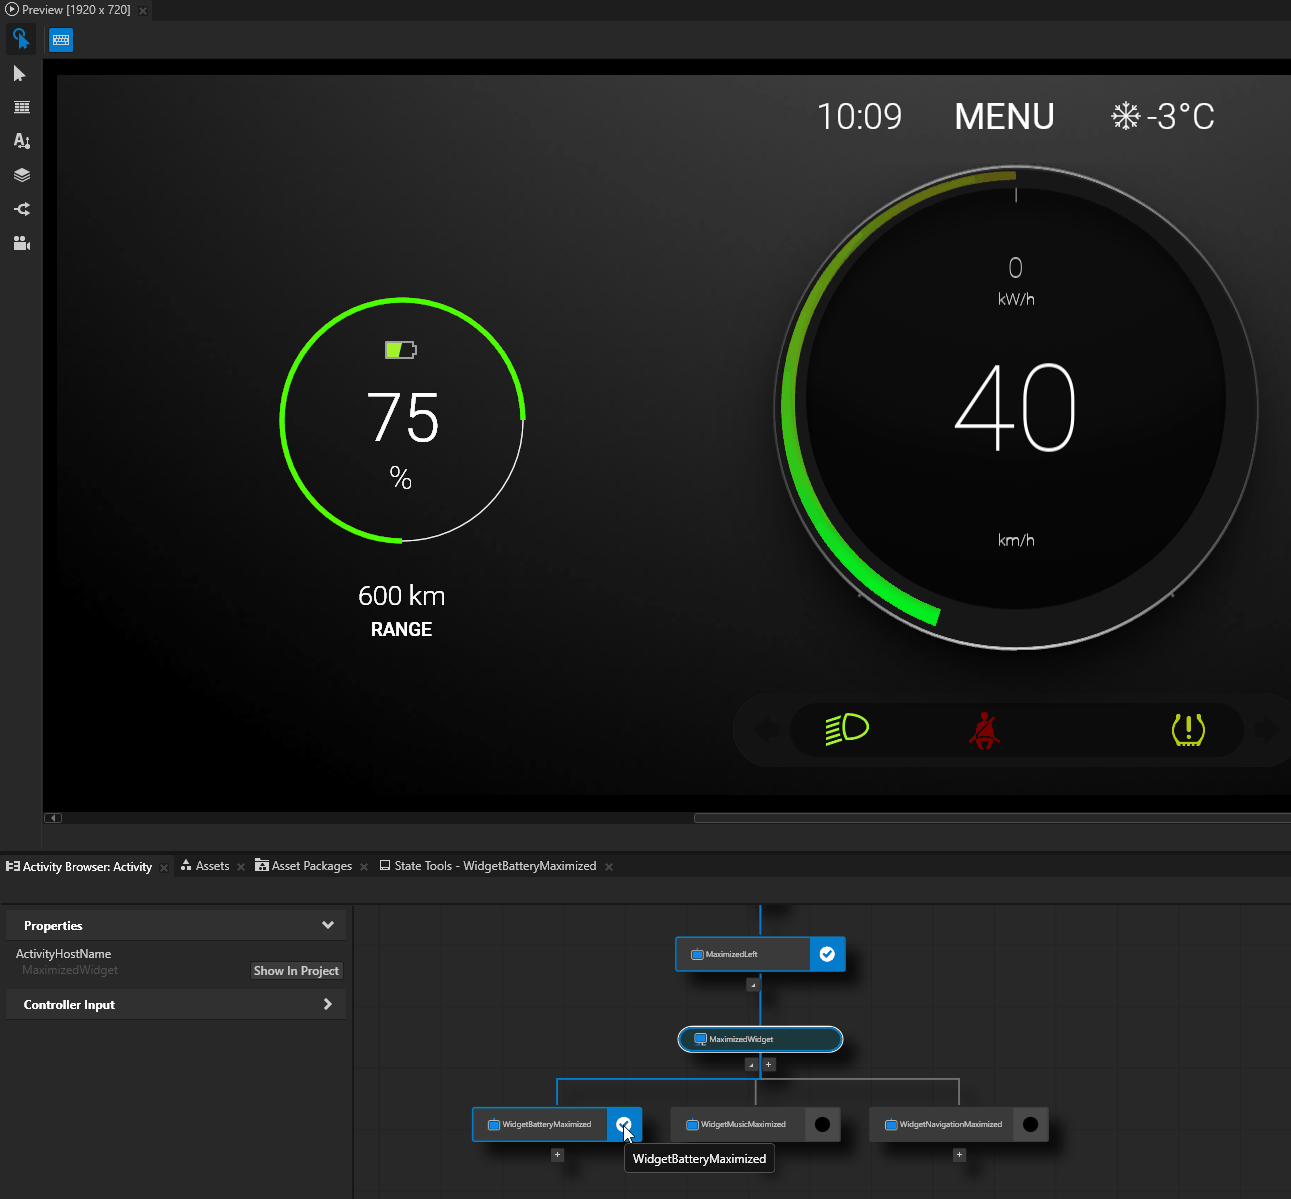Activate the WidgetNavigationMaximized activity status circle

(x=1030, y=1124)
